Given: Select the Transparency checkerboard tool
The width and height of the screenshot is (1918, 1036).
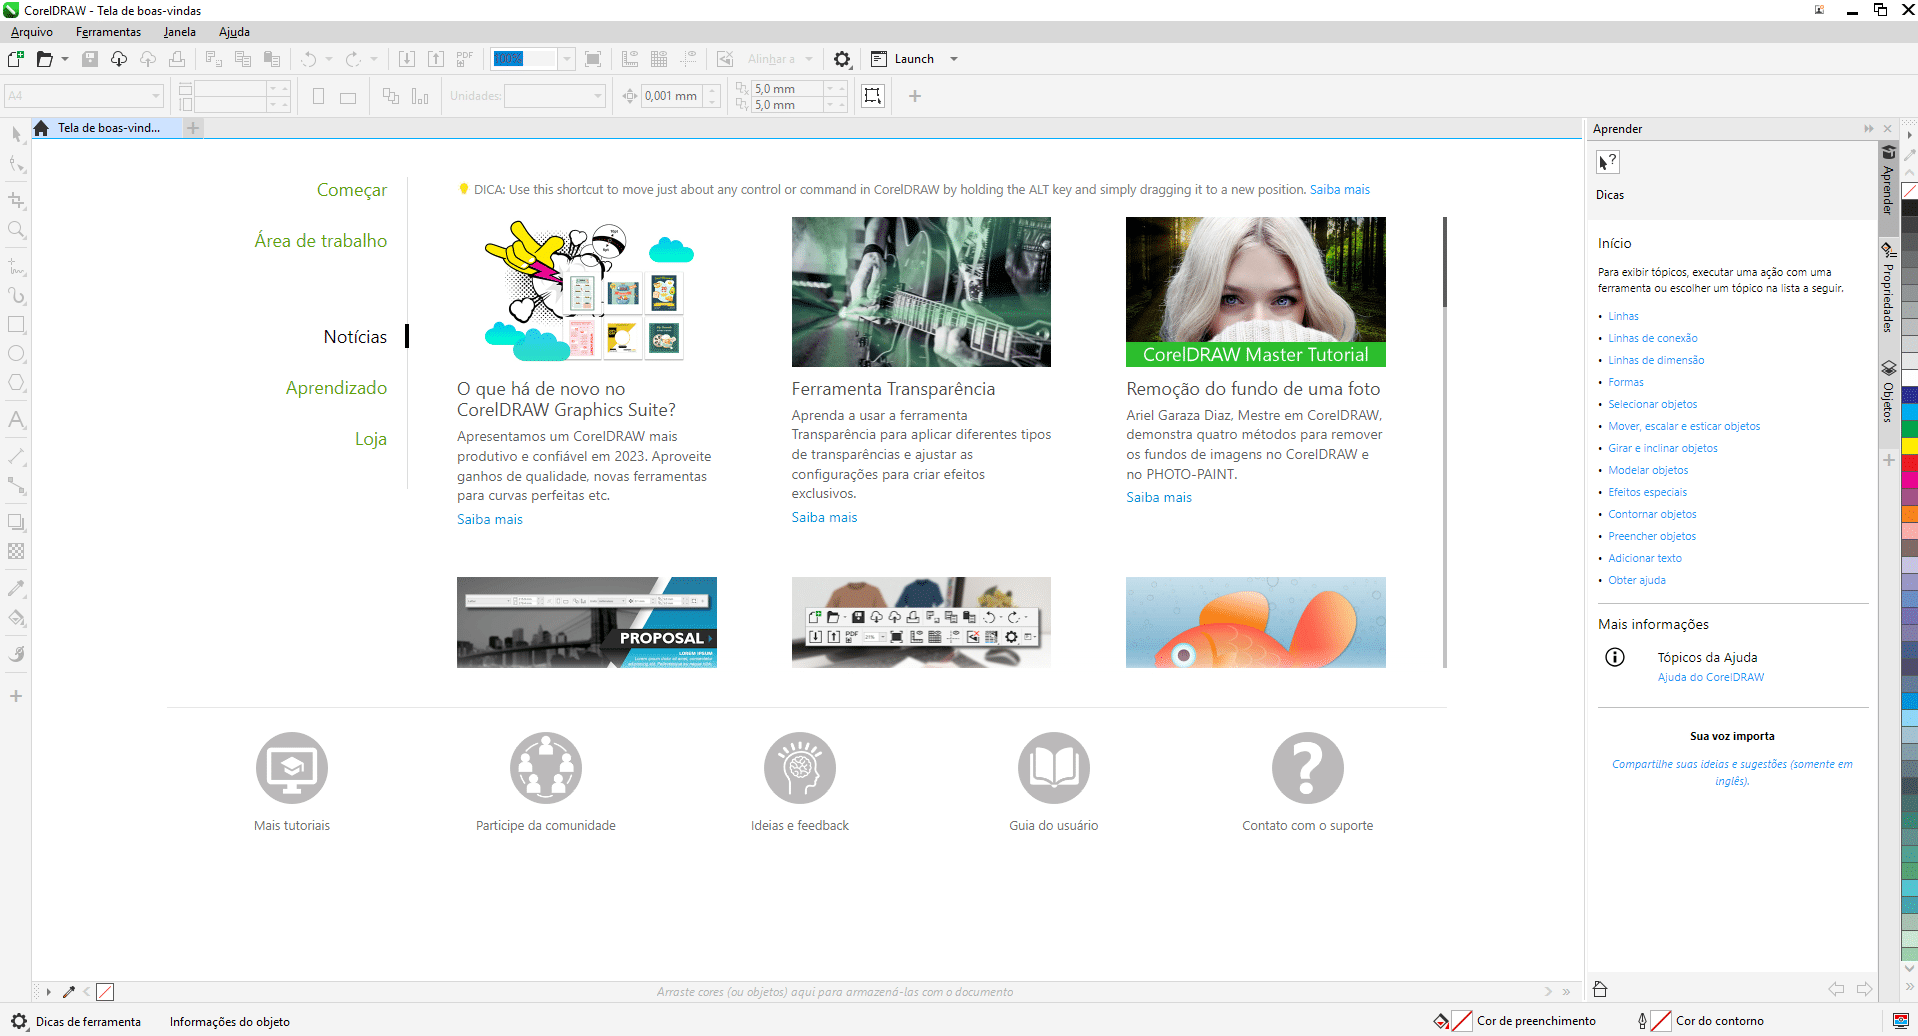Looking at the screenshot, I should tap(16, 551).
